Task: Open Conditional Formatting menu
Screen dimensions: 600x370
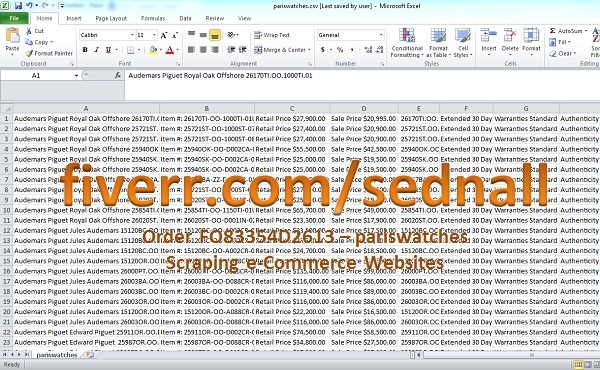Action: 407,42
